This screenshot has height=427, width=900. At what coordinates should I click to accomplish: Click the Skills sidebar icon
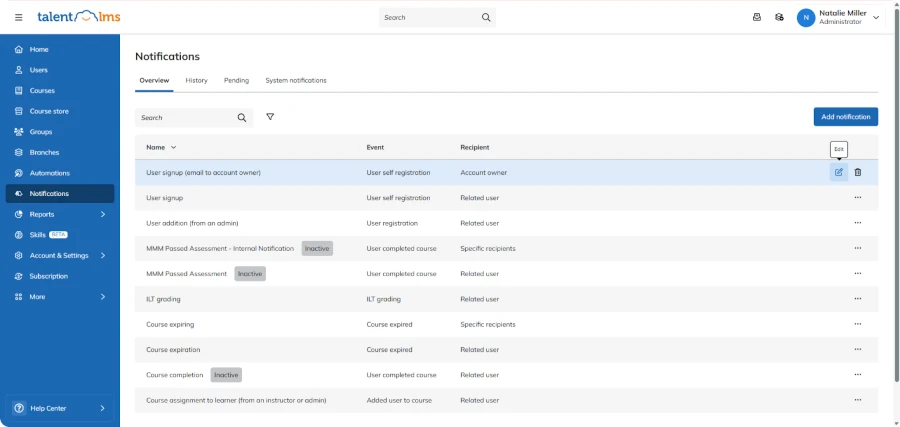pos(18,235)
